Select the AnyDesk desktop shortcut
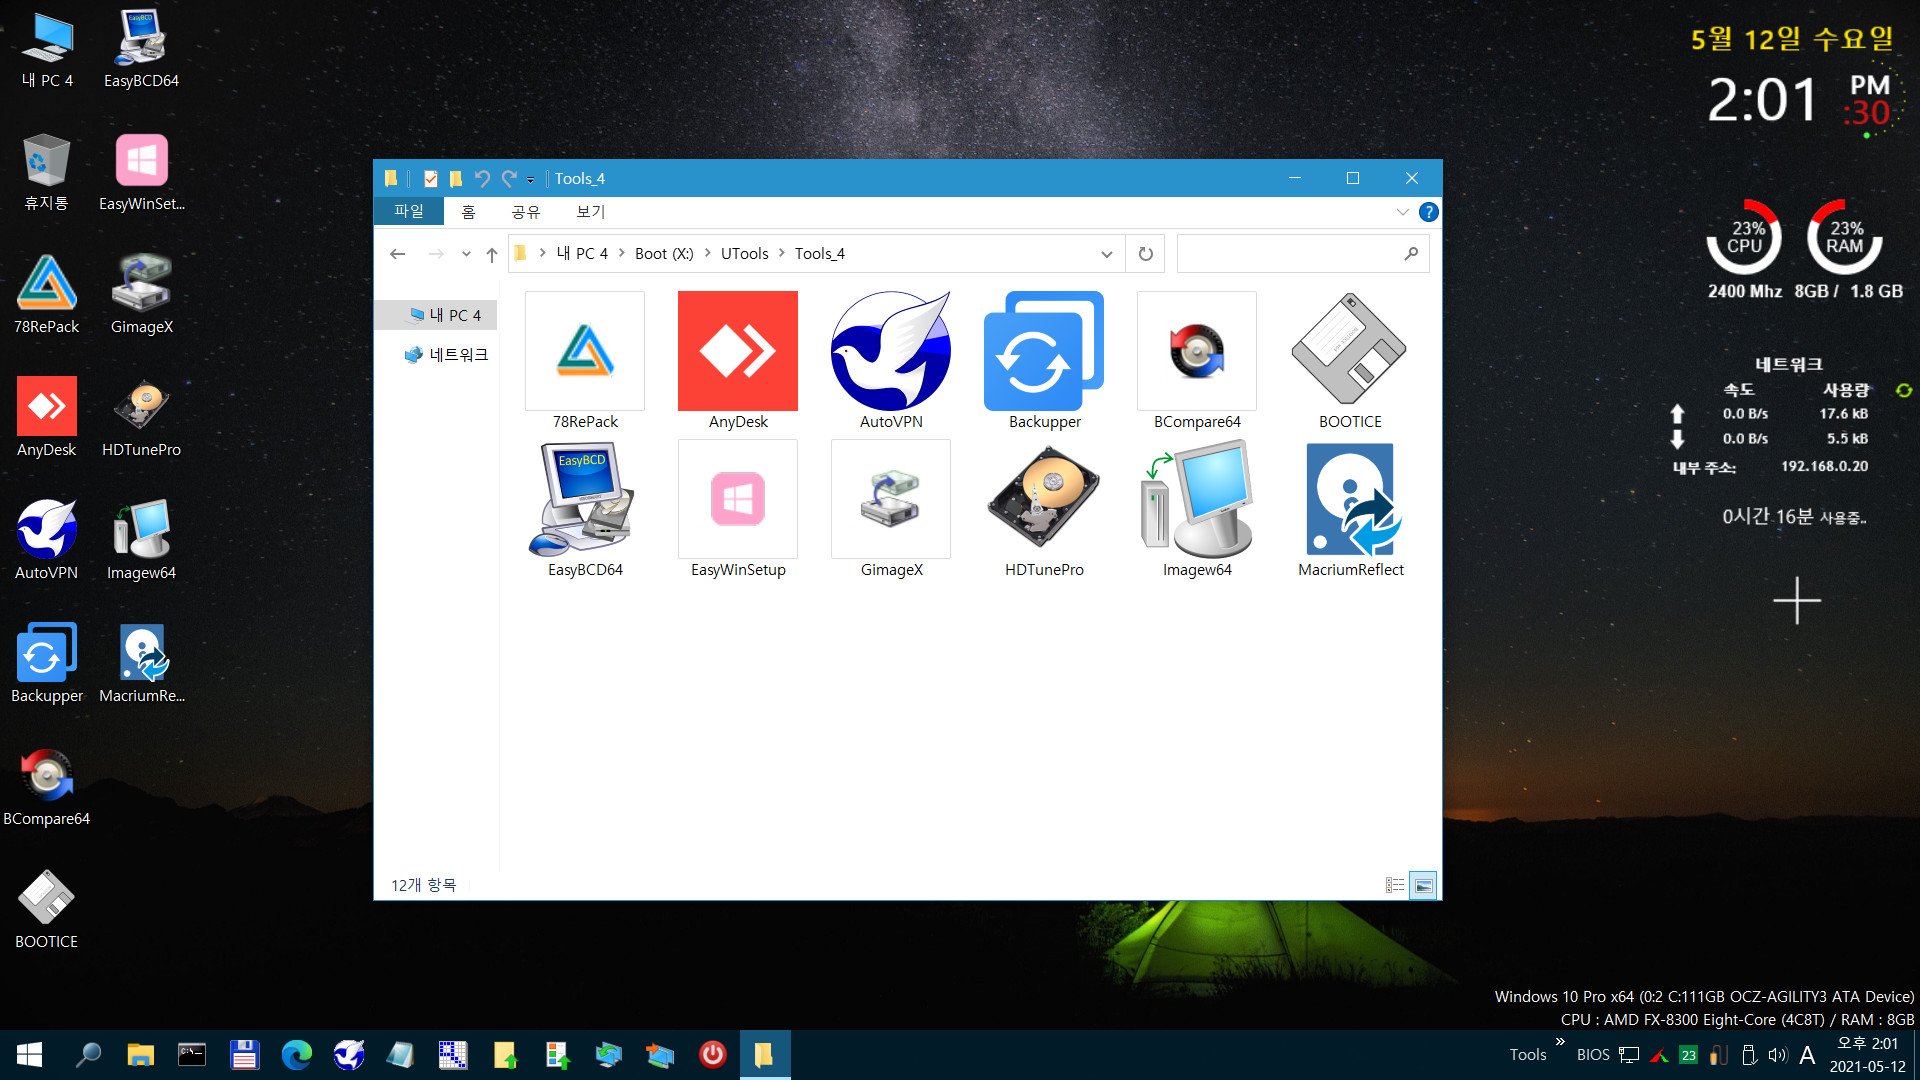This screenshot has width=1920, height=1080. [47, 418]
